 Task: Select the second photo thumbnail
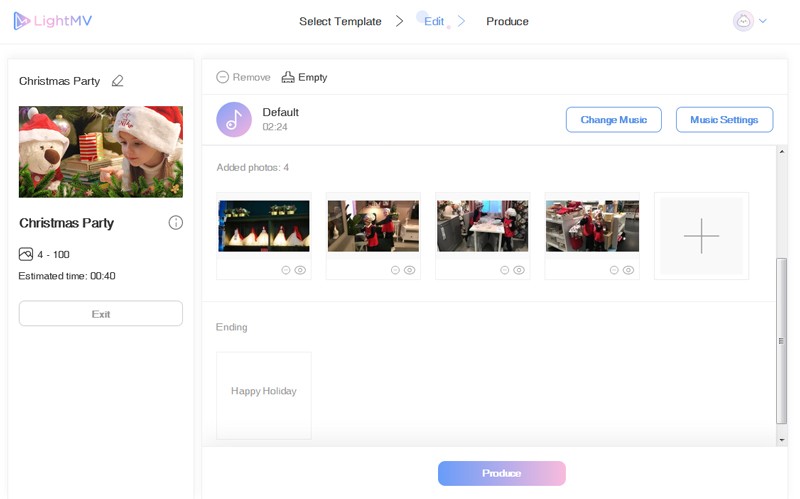point(373,226)
